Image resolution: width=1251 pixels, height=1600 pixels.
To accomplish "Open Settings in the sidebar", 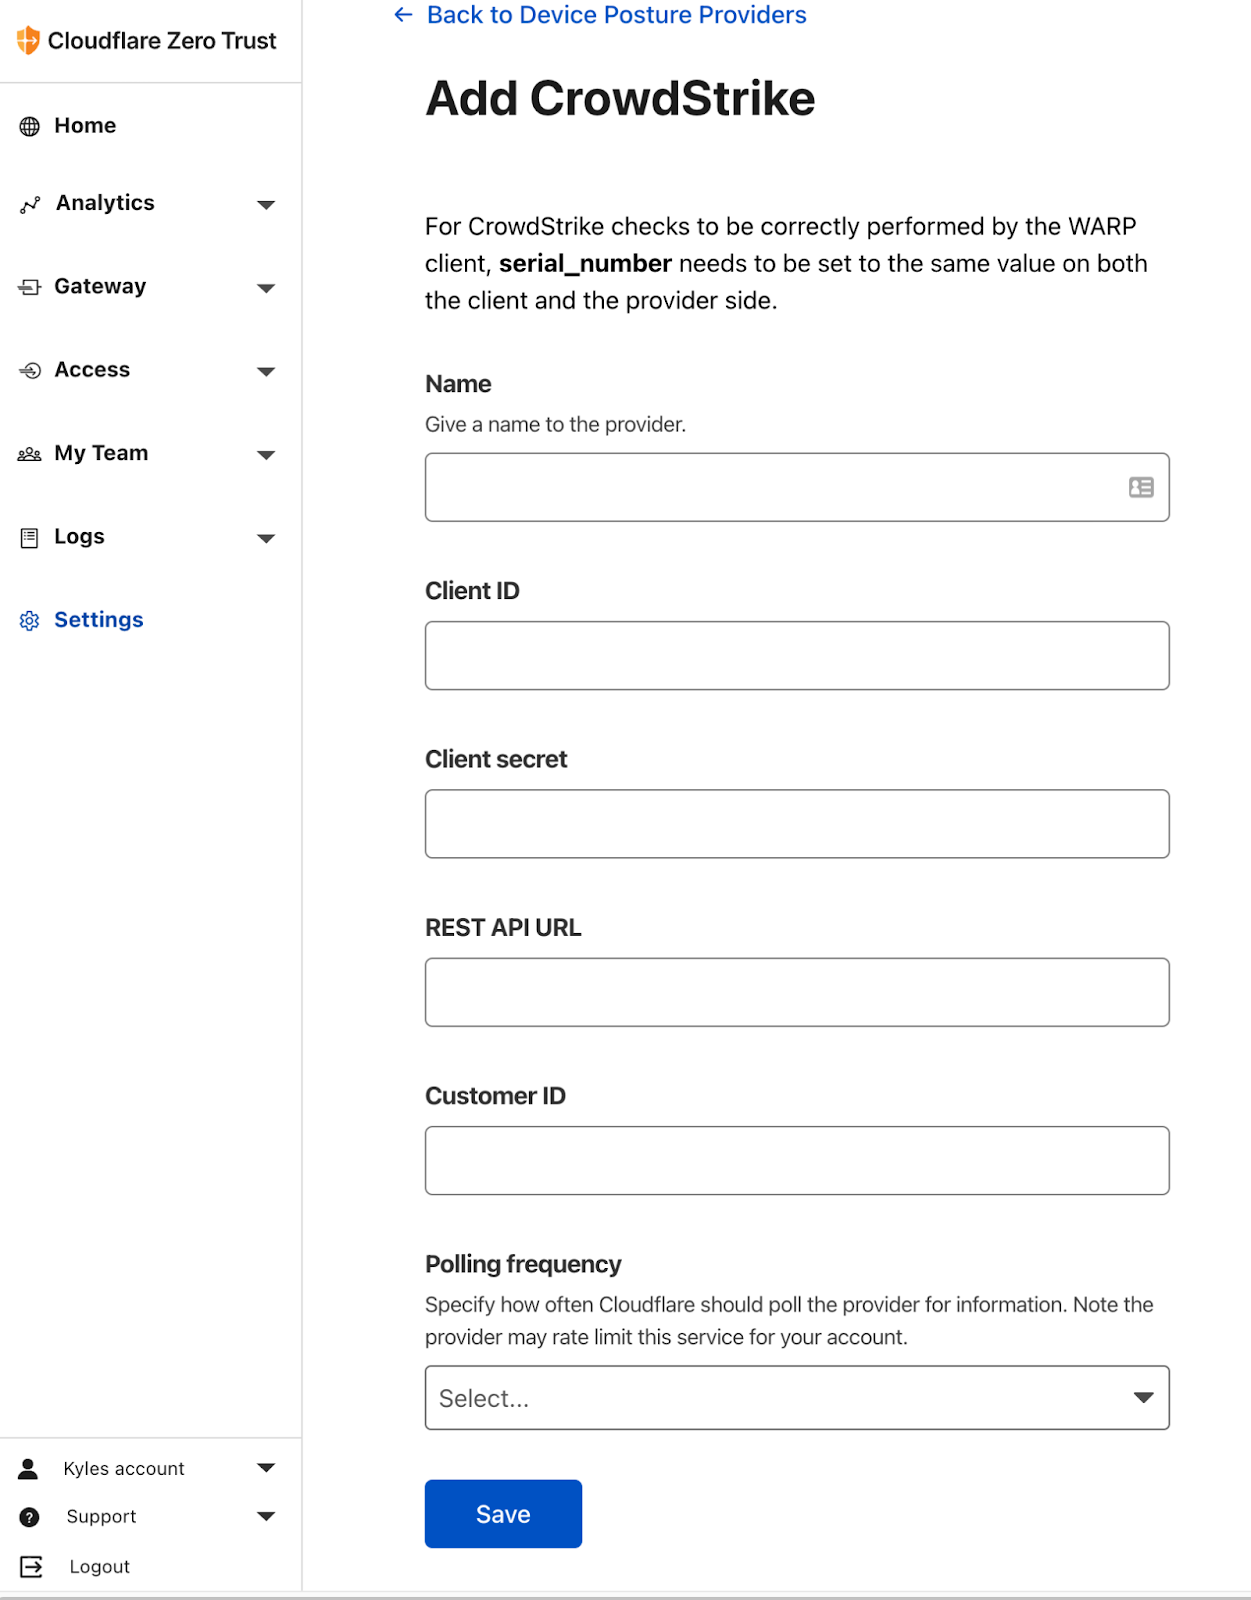I will point(98,620).
